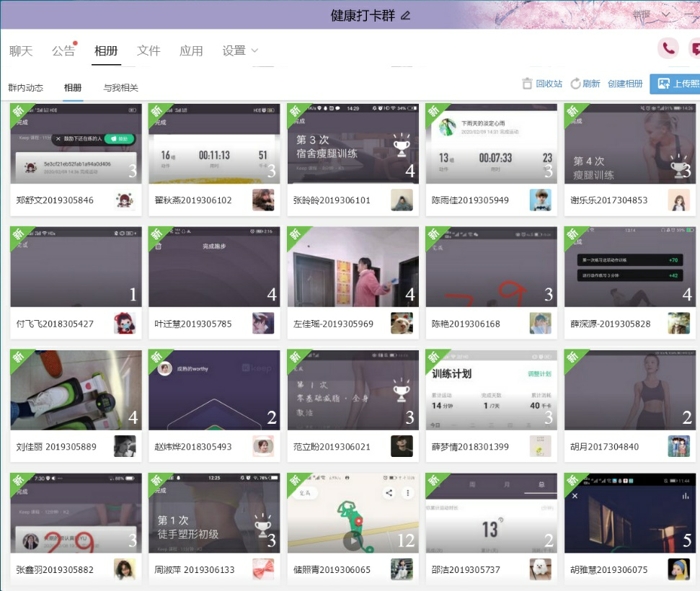Switch to the 聊天 chat tab

(x=21, y=51)
